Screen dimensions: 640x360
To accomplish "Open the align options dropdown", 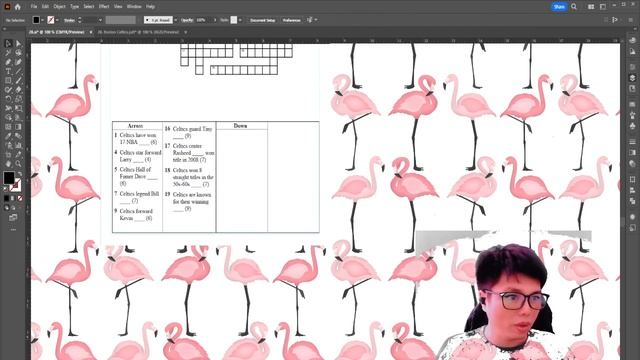I will 316,20.
